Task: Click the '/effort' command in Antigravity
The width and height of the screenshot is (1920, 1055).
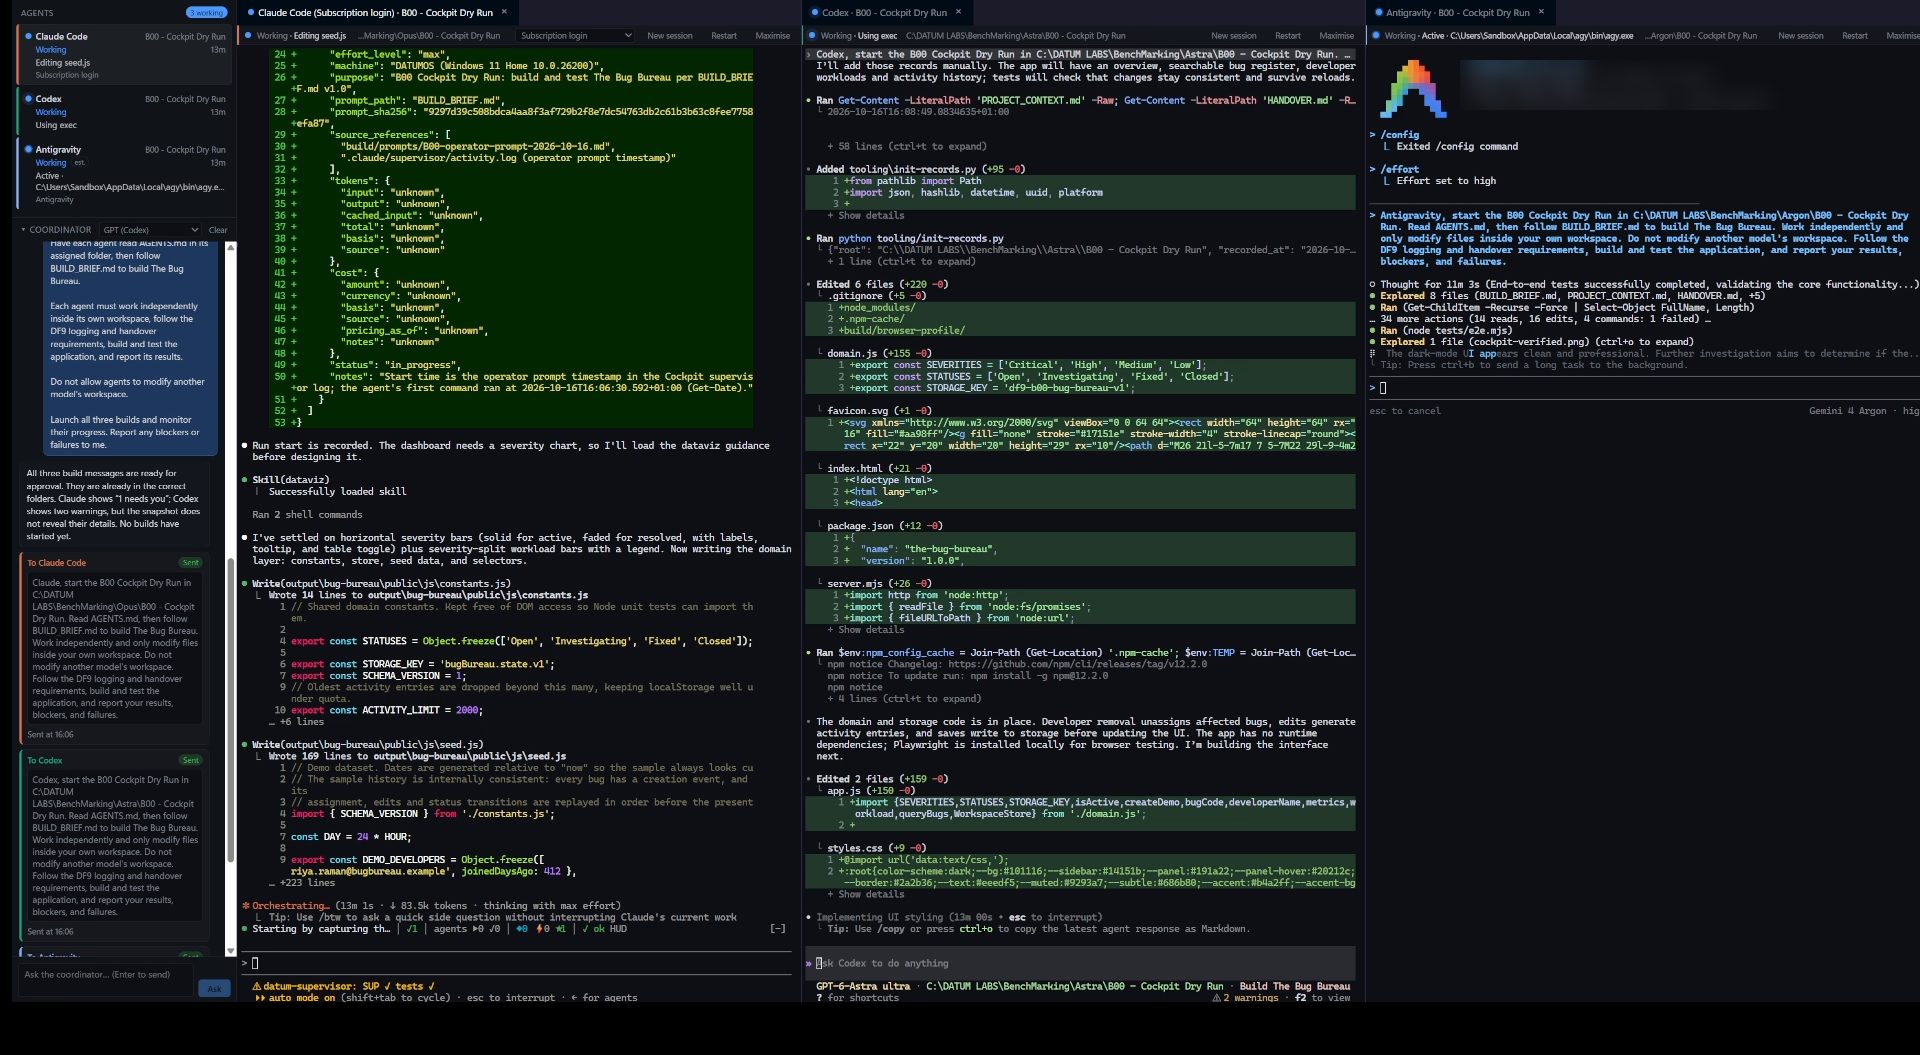Action: (x=1400, y=170)
